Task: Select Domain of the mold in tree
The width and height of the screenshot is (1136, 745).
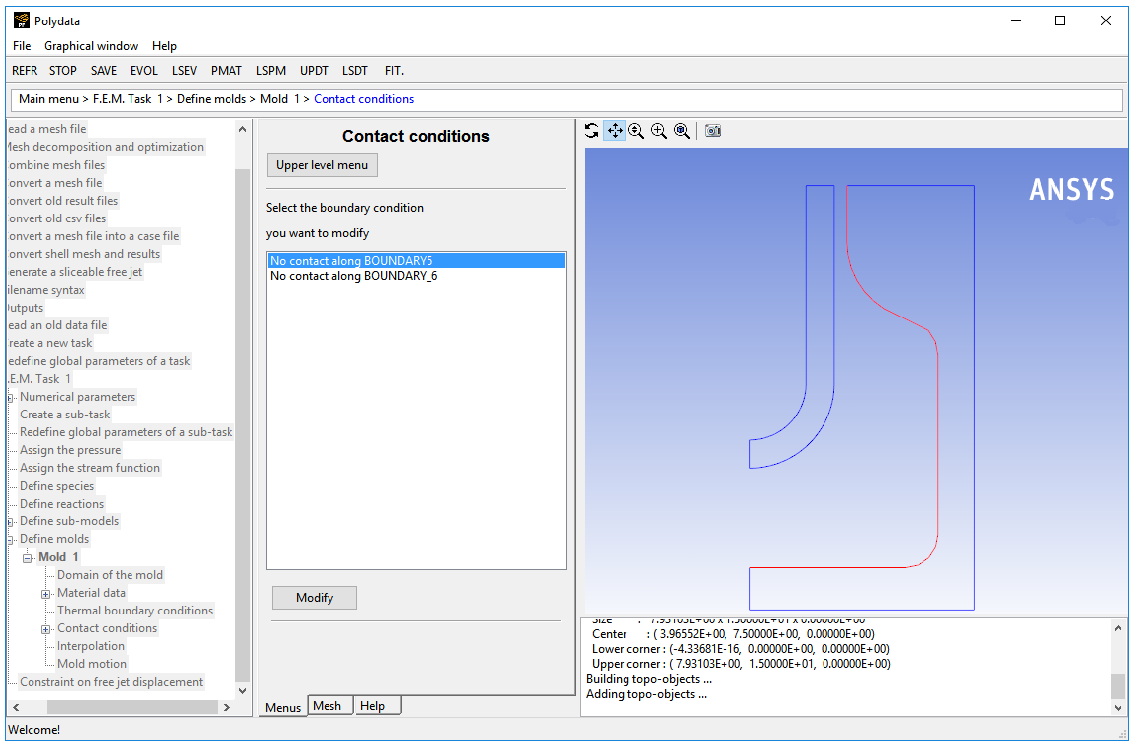Action: pyautogui.click(x=110, y=575)
